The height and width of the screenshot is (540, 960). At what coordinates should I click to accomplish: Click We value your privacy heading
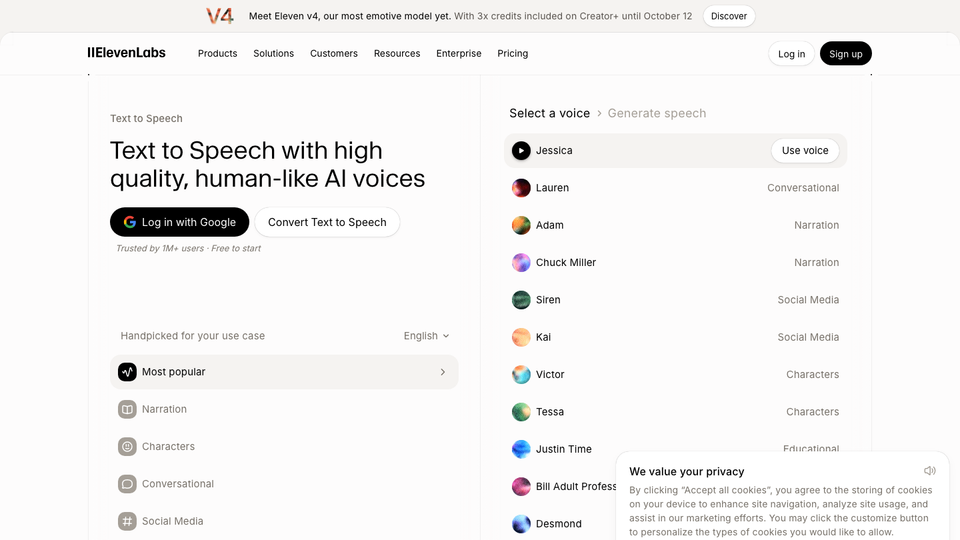[x=687, y=471]
